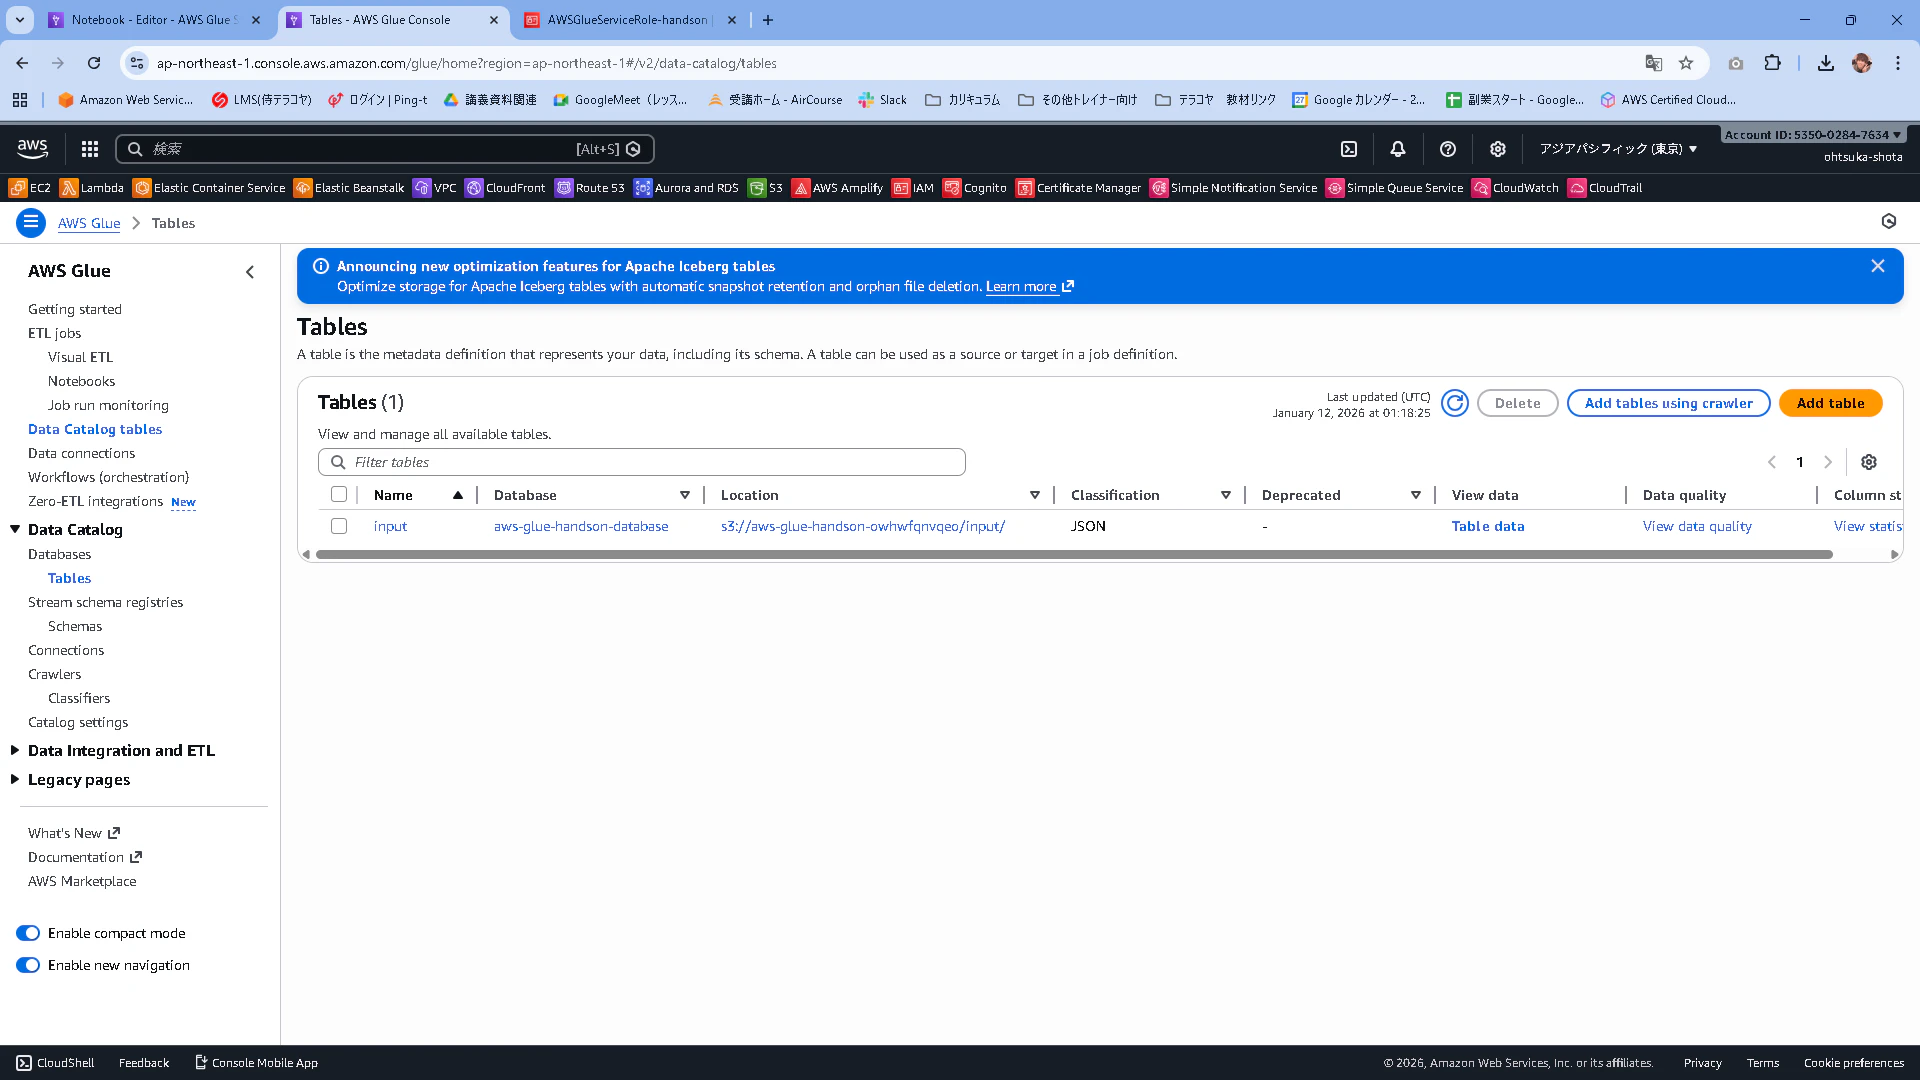This screenshot has height=1080, width=1920.
Task: Open the Tokyo region selector dropdown
Action: [1618, 149]
